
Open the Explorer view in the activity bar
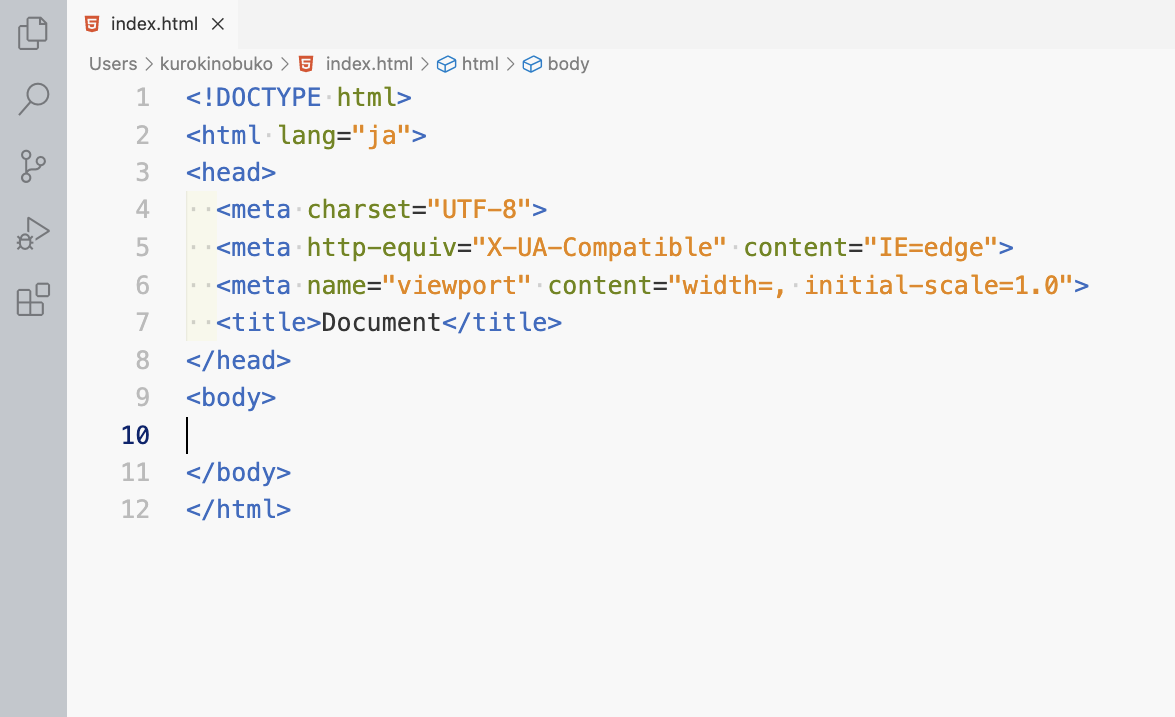click(33, 33)
